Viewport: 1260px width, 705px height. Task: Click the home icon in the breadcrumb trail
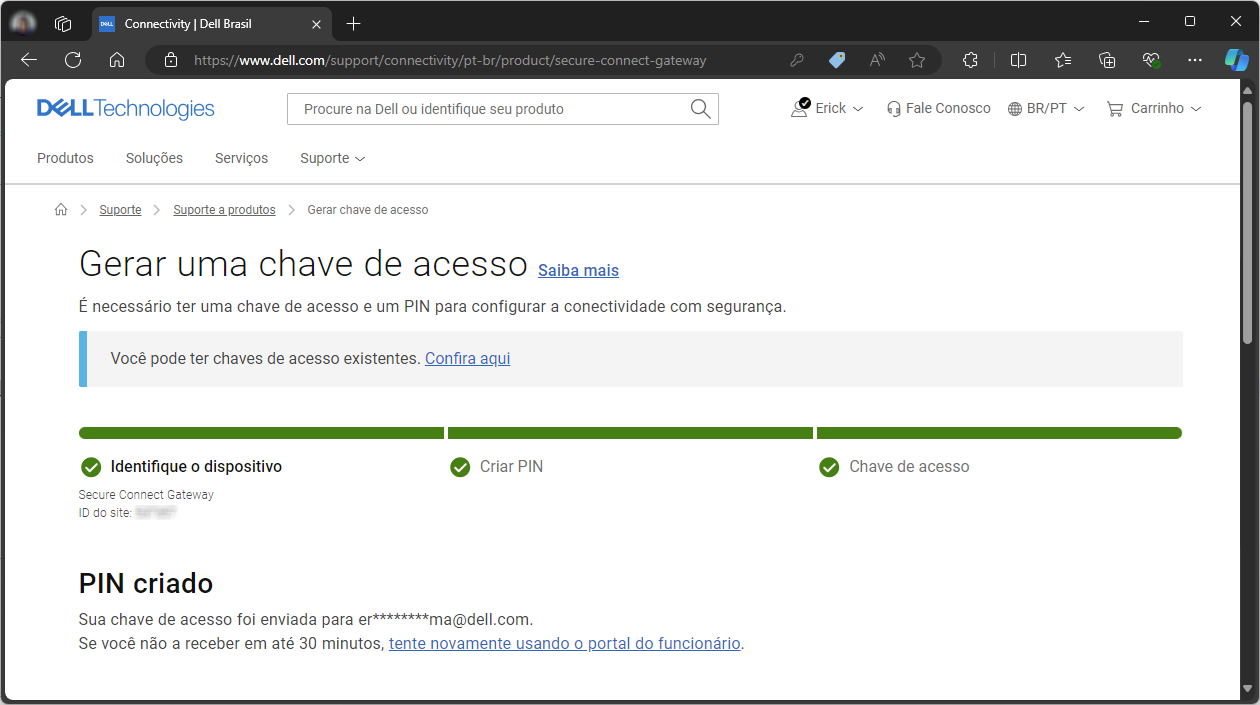[x=60, y=209]
